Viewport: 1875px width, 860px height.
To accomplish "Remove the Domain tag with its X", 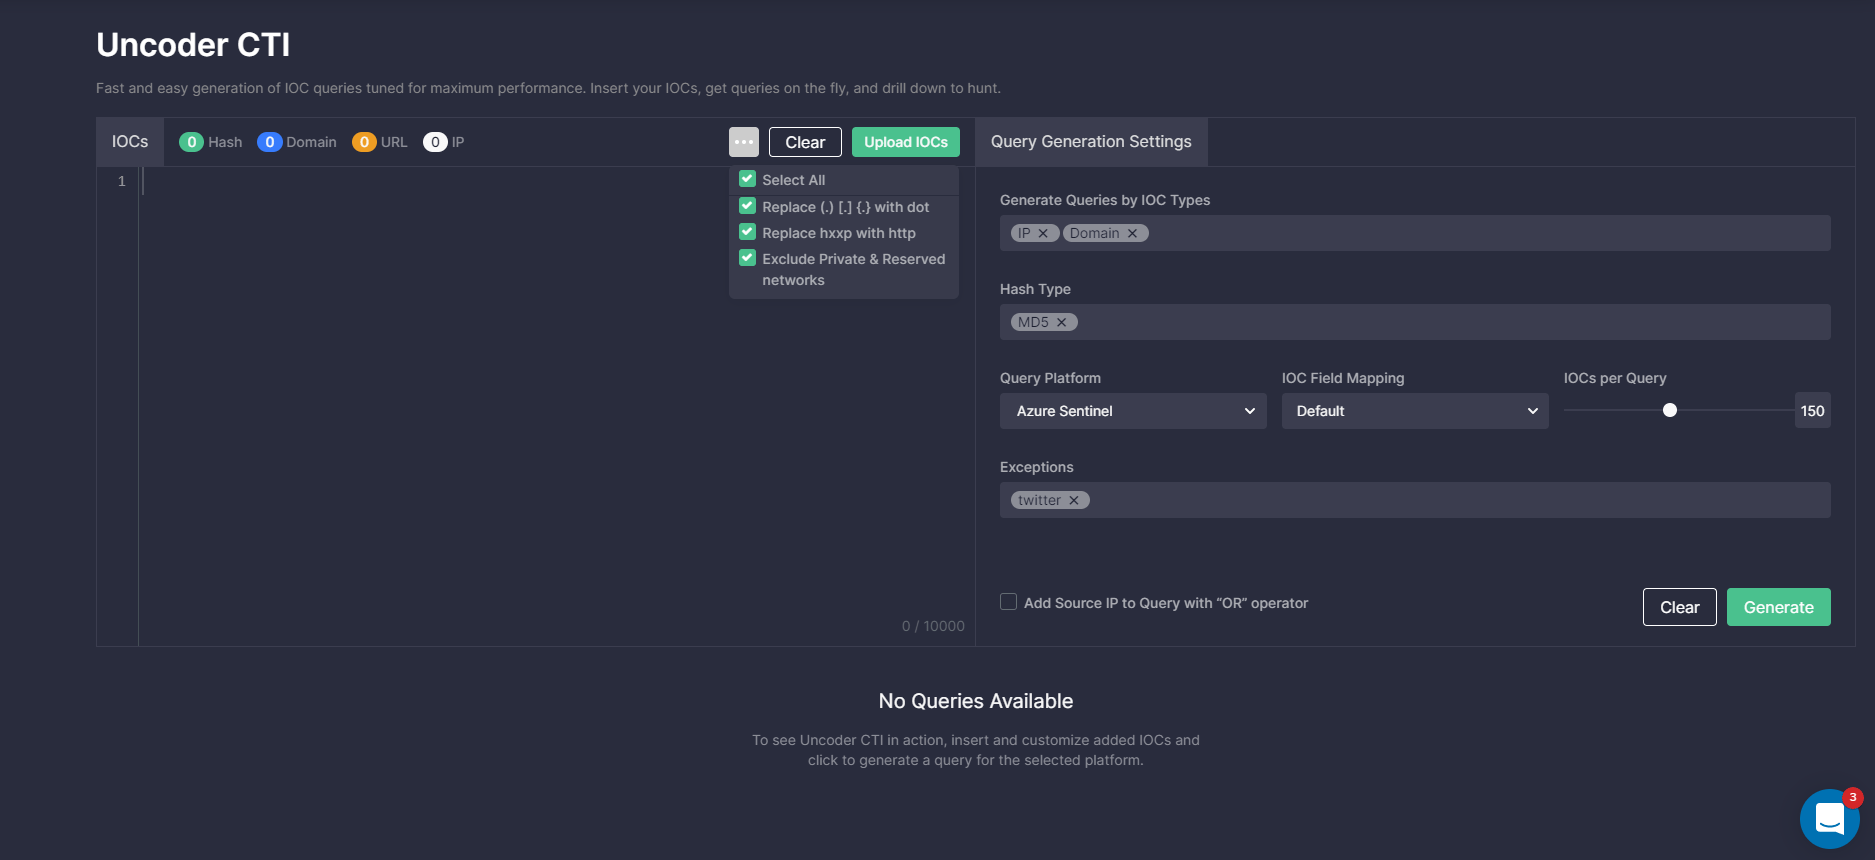I will [x=1133, y=233].
